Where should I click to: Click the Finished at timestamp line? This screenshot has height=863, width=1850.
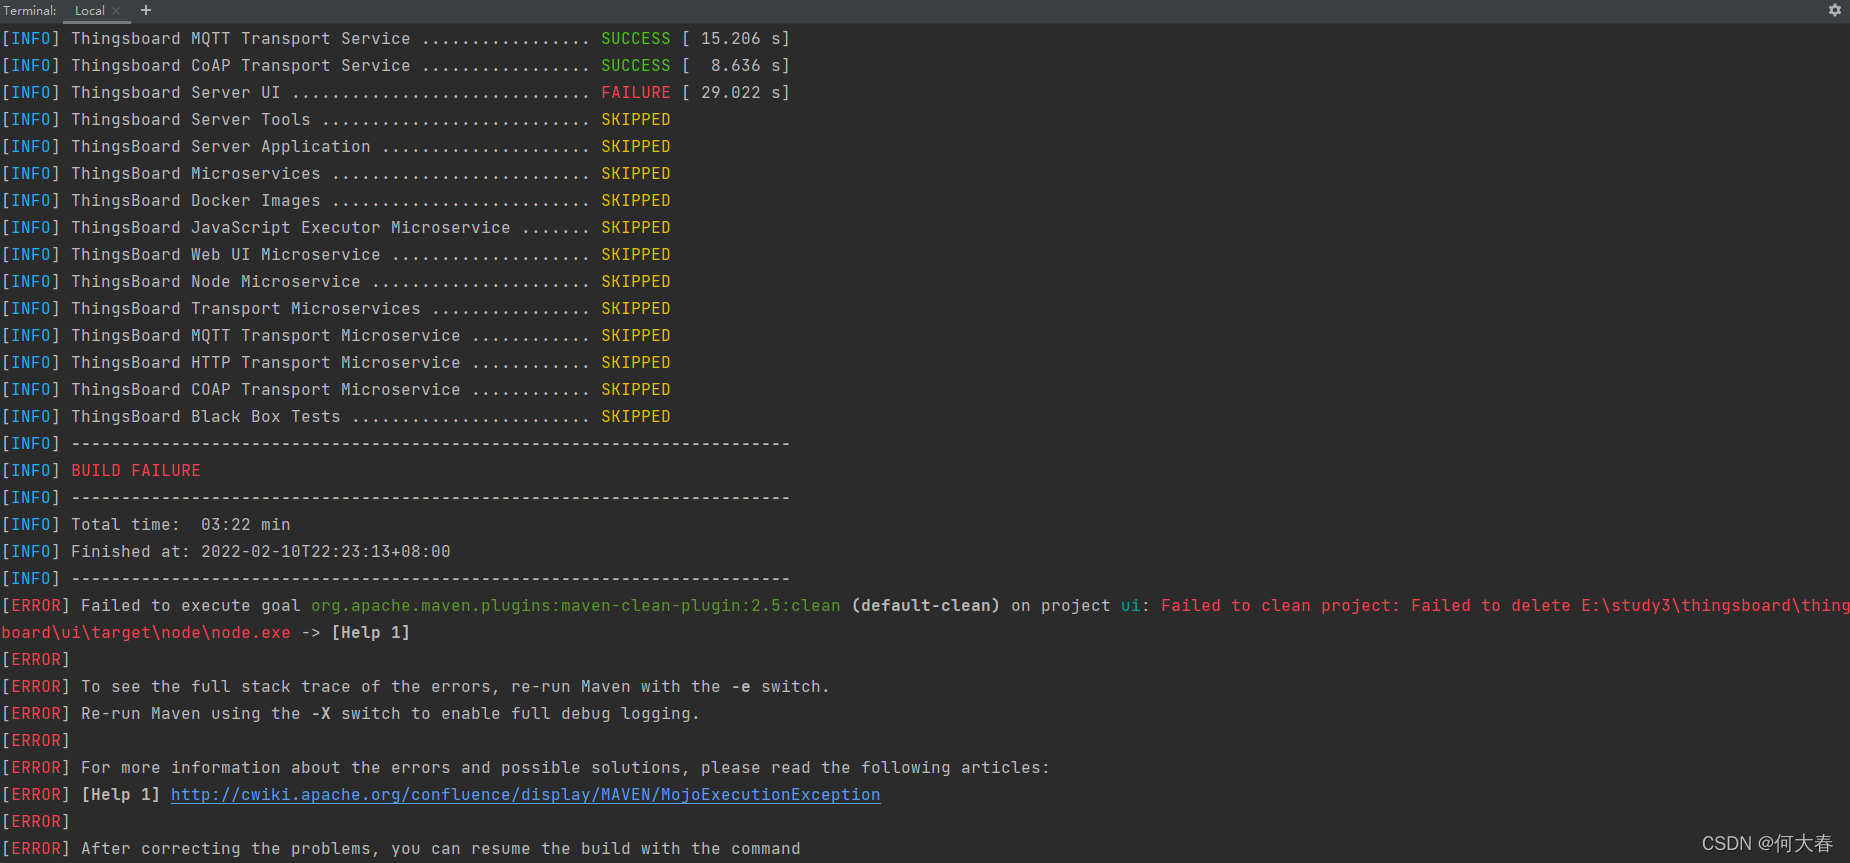[260, 552]
